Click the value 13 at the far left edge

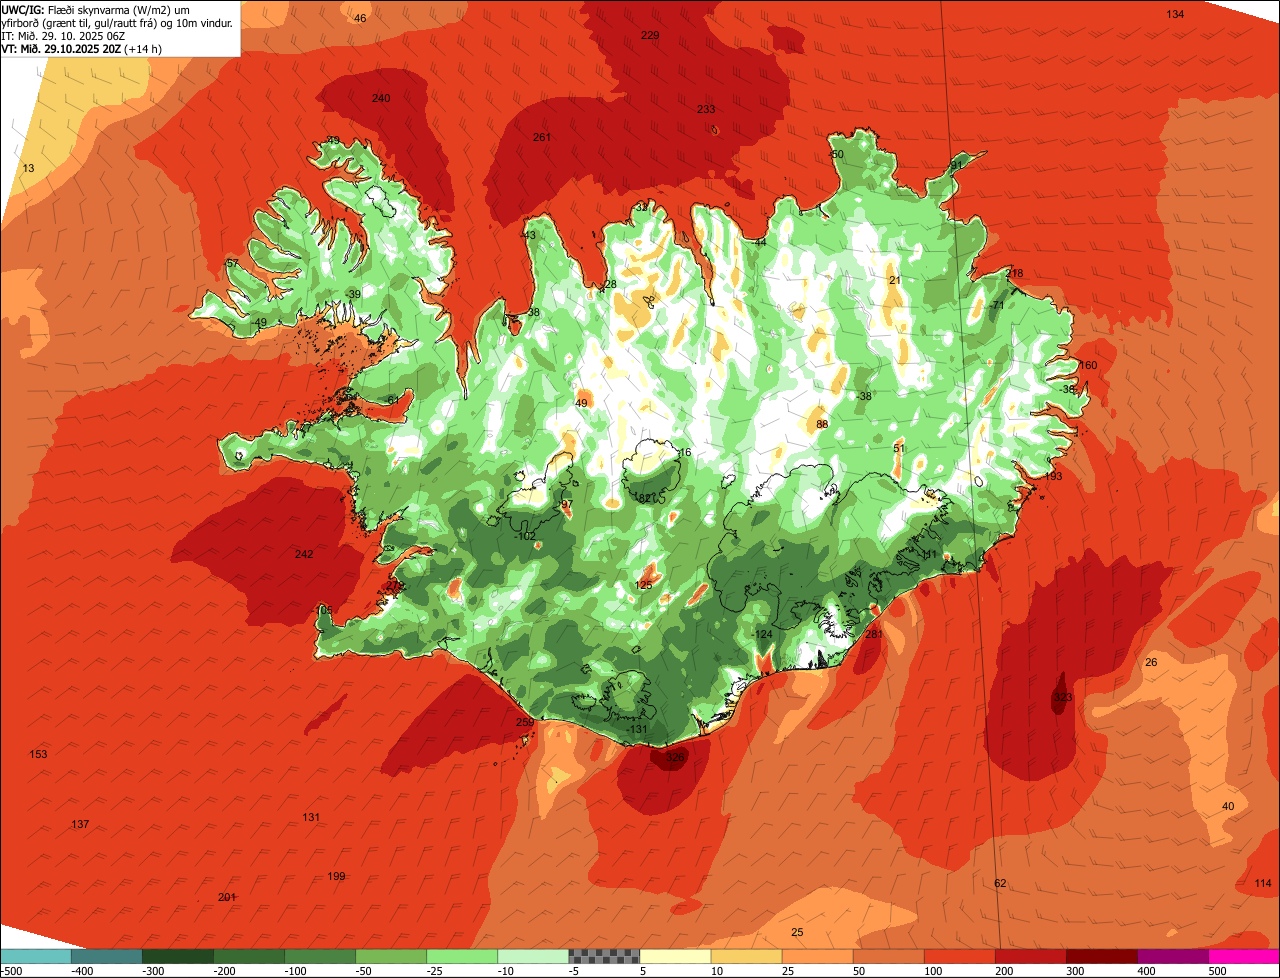point(28,168)
